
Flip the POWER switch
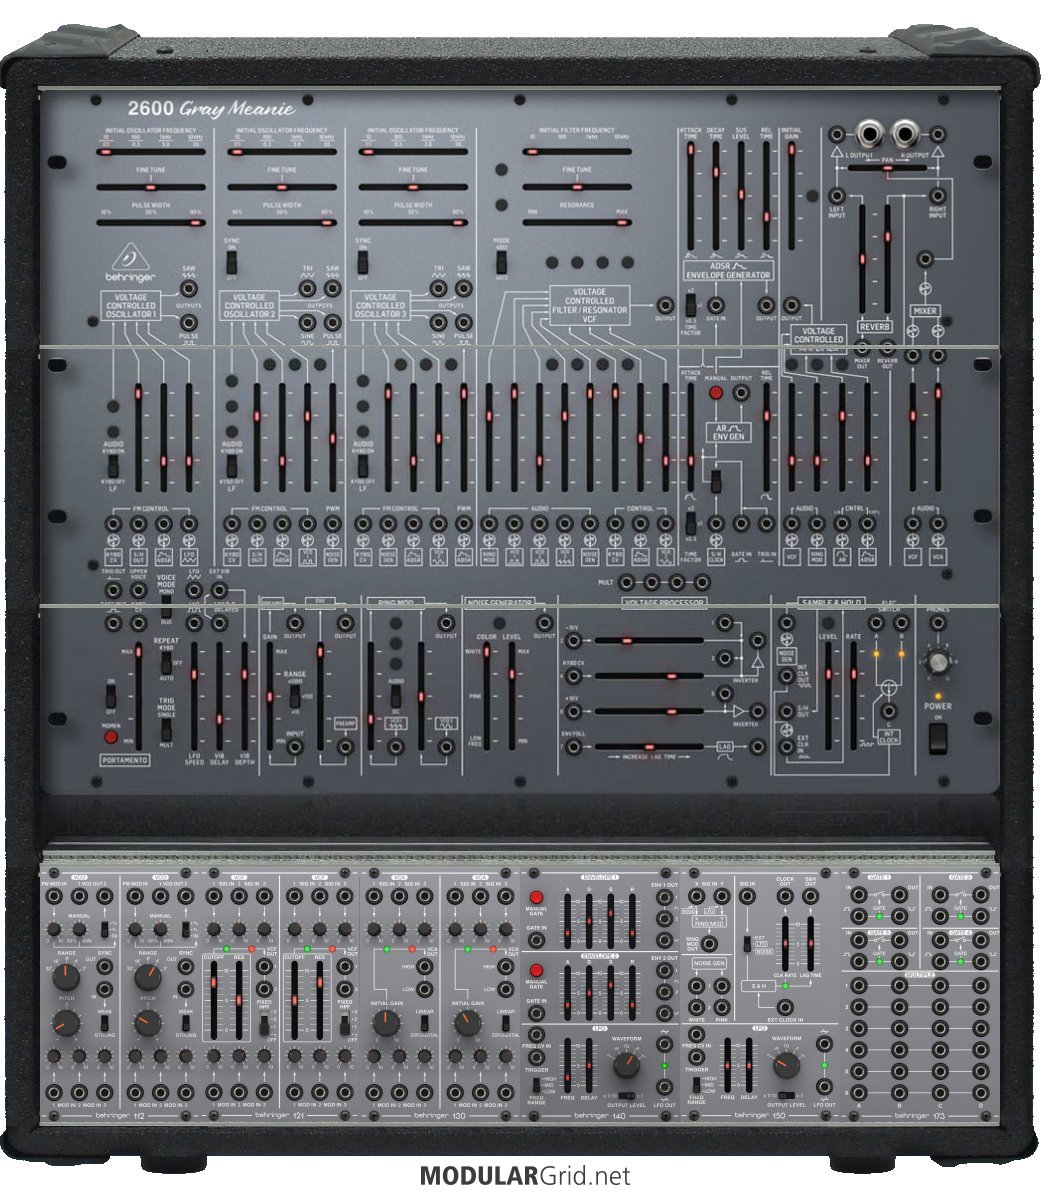coord(937,738)
